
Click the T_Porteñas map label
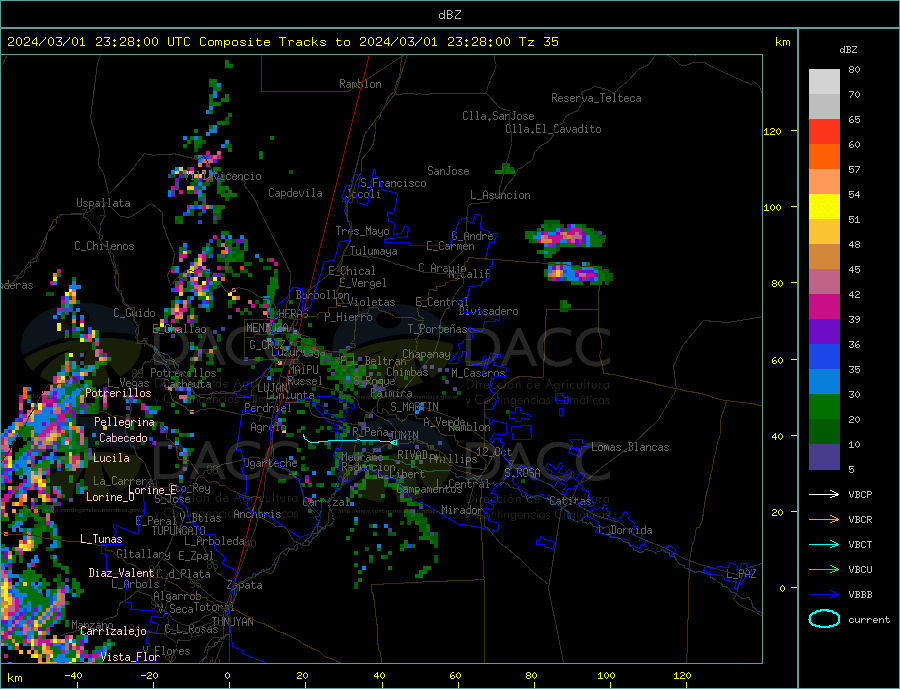[x=437, y=329]
